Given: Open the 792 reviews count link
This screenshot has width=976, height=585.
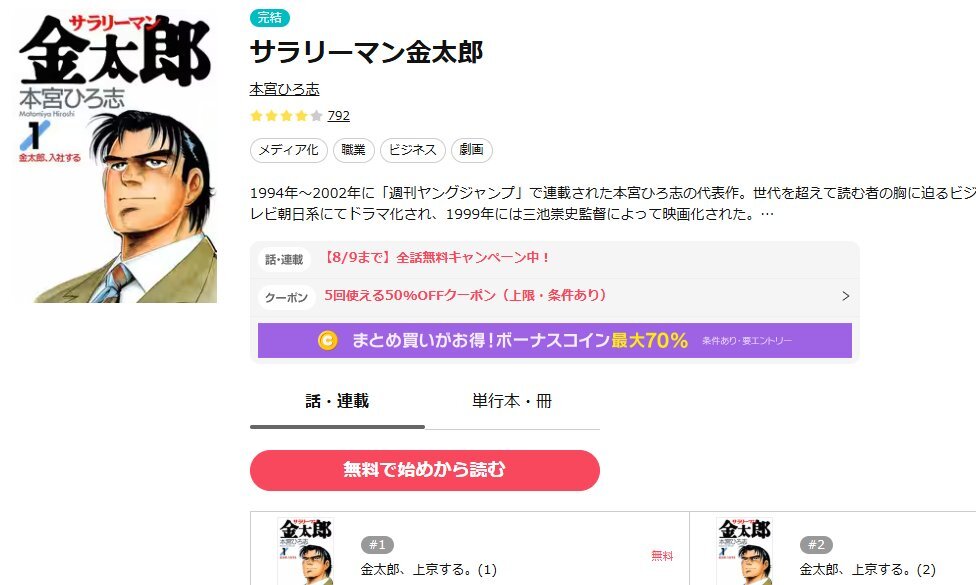Looking at the screenshot, I should tap(339, 116).
